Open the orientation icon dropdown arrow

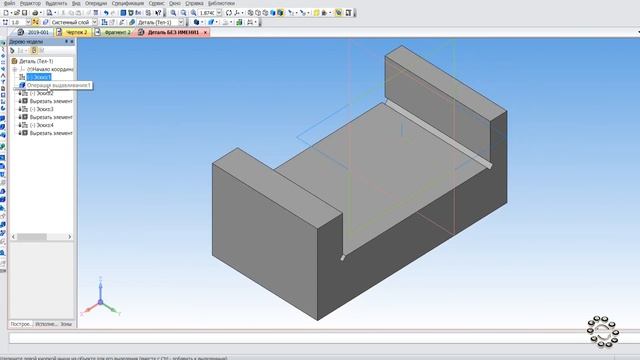pyautogui.click(x=242, y=13)
